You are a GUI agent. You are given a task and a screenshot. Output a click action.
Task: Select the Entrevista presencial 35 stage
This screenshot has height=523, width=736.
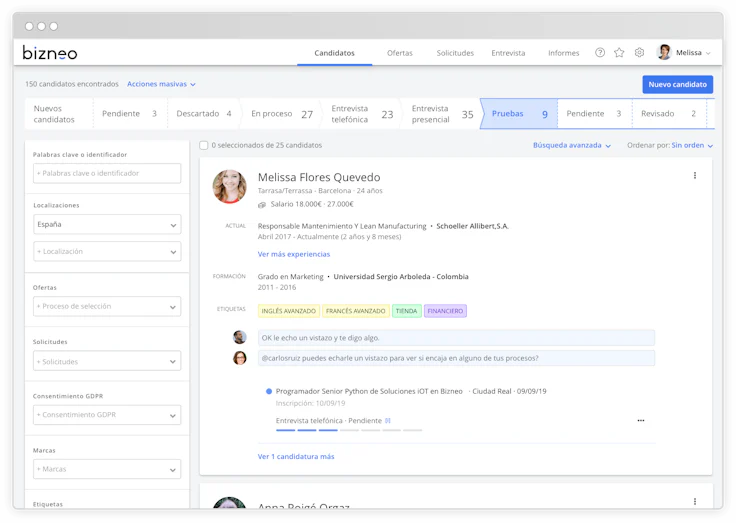pyautogui.click(x=442, y=114)
